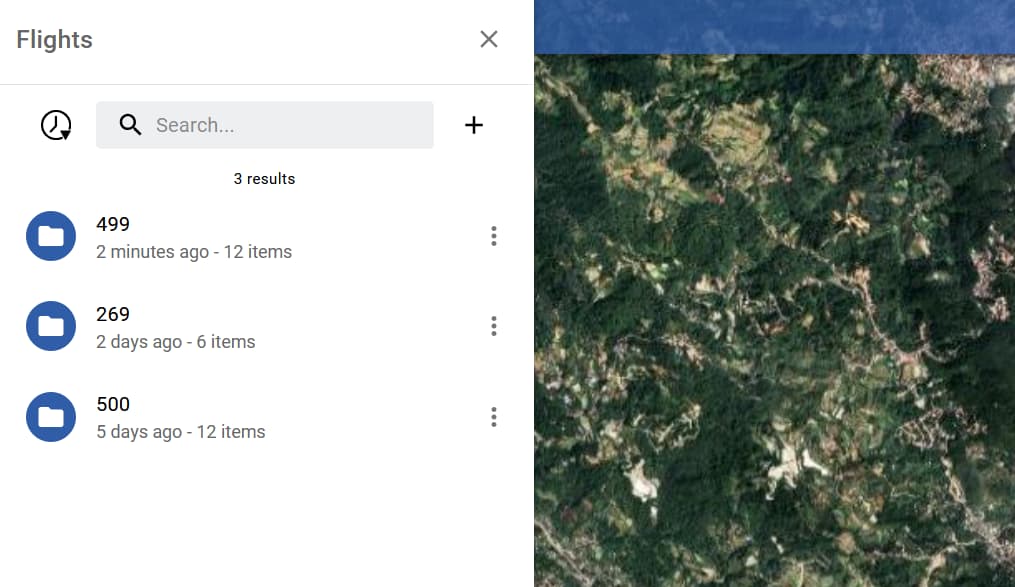Image resolution: width=1015 pixels, height=587 pixels.
Task: Open the kebab menu for 500
Action: [x=493, y=416]
